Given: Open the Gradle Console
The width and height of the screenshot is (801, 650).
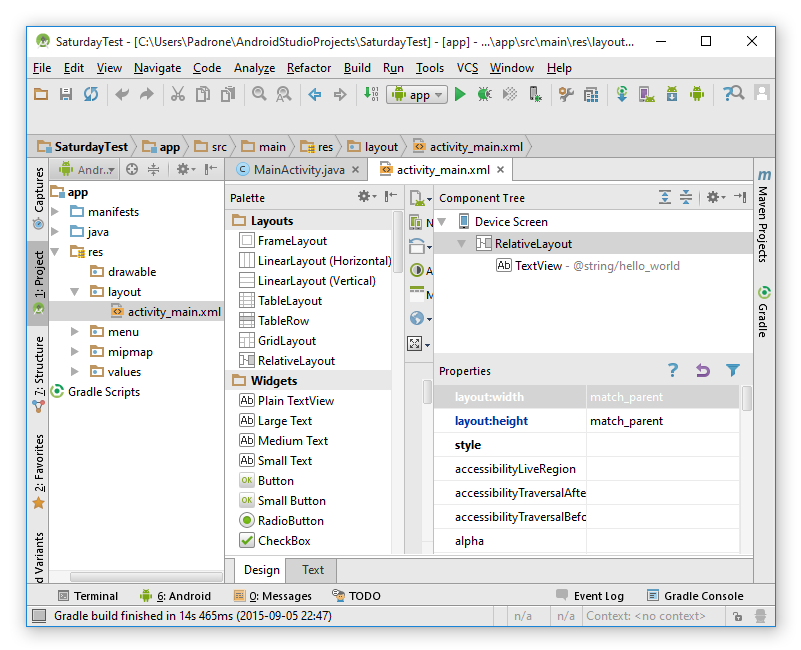Looking at the screenshot, I should [x=695, y=596].
